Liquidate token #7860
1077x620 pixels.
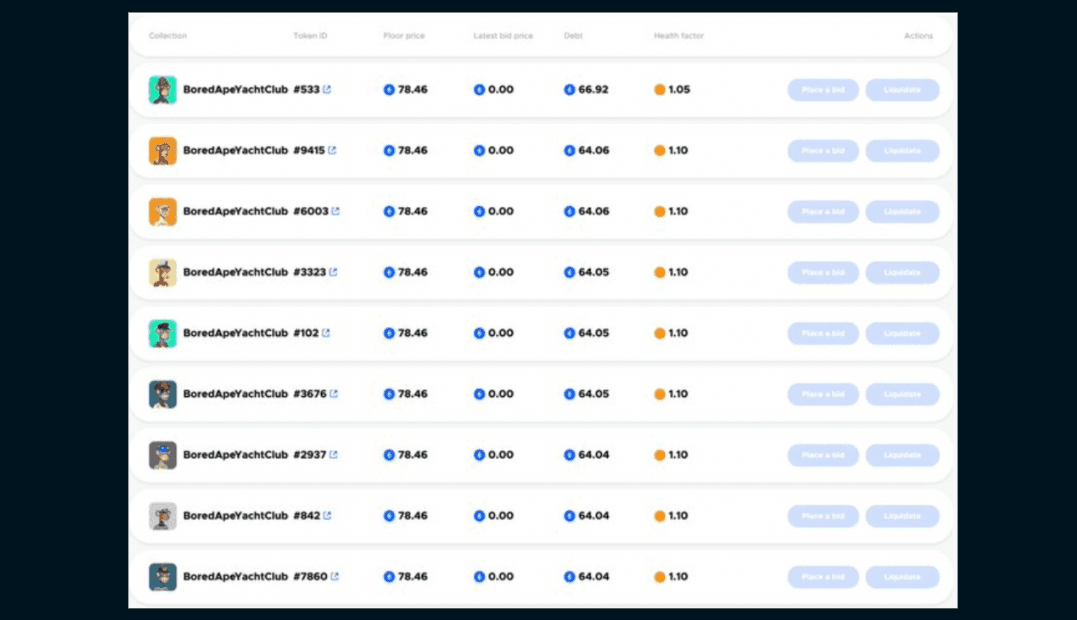[x=903, y=577]
